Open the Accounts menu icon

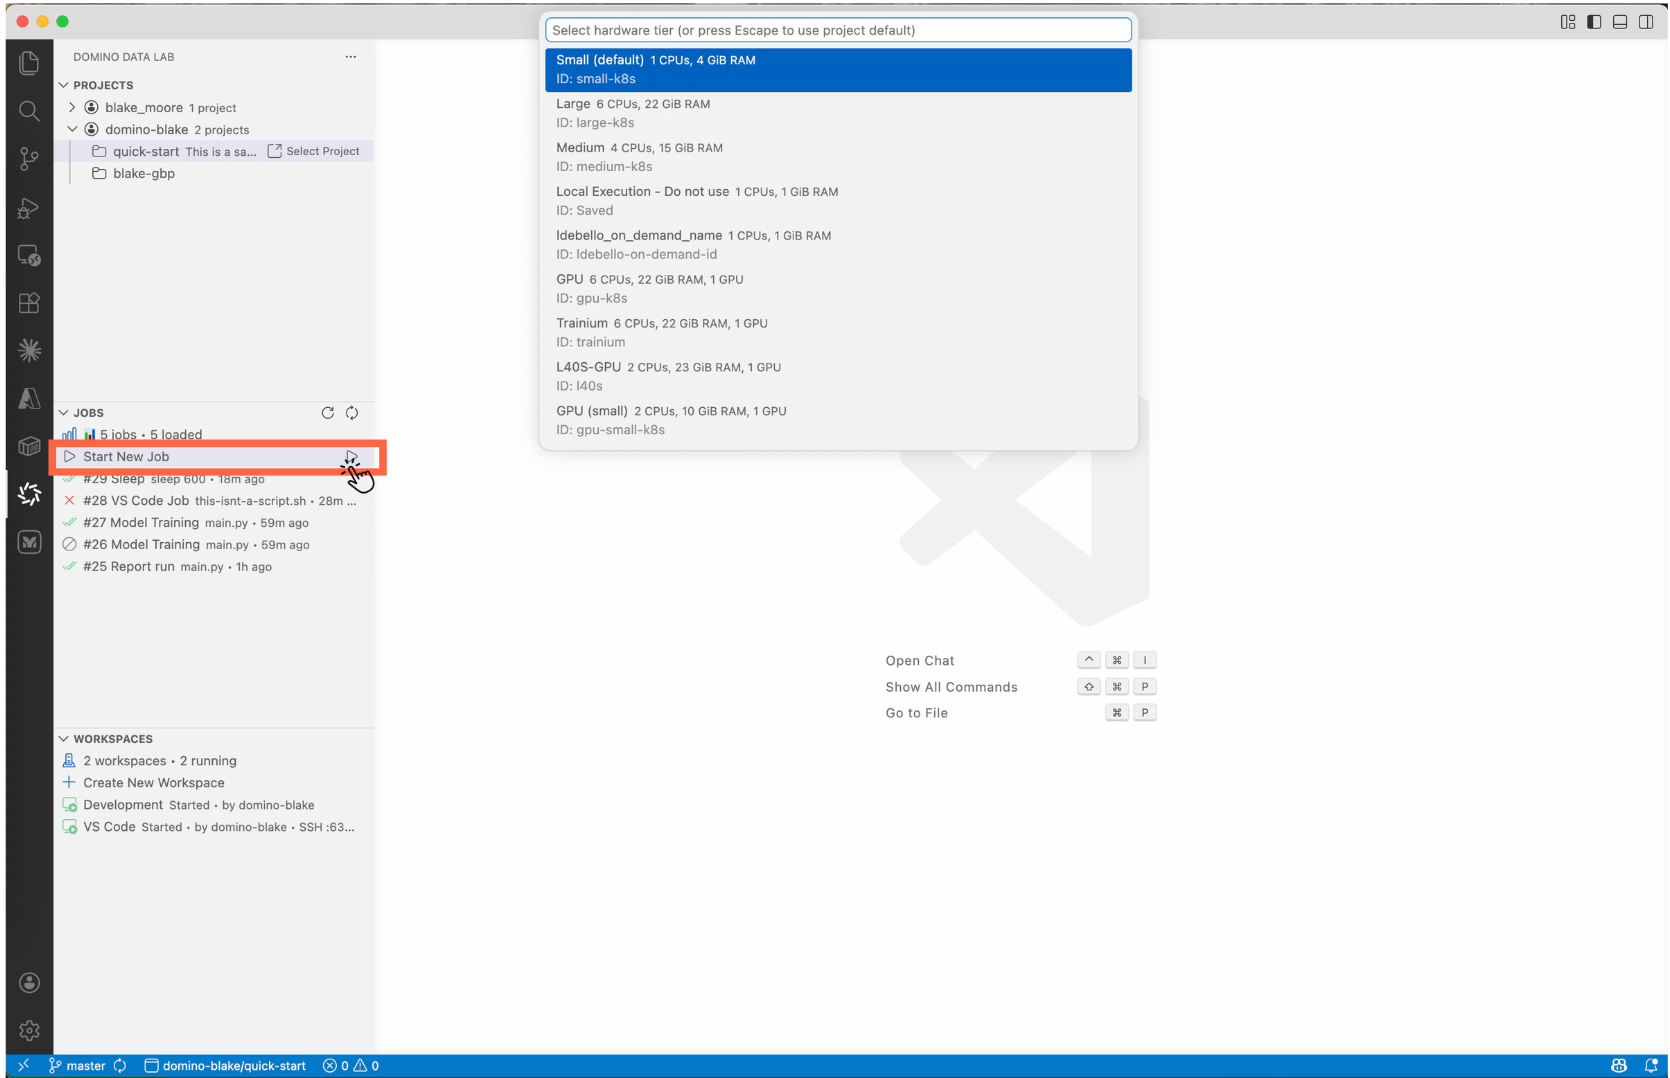point(29,983)
